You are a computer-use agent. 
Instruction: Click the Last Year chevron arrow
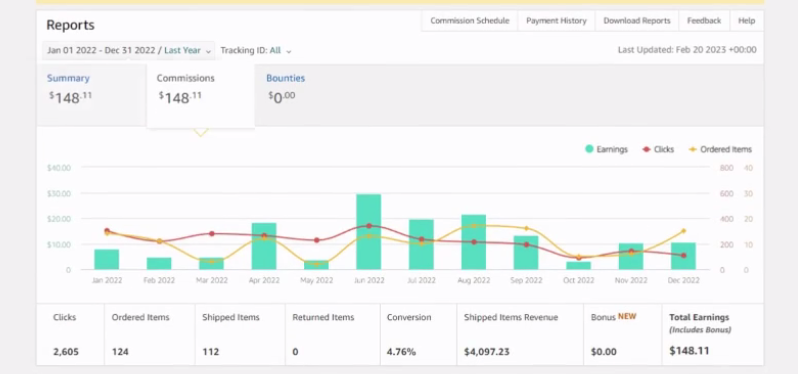tap(208, 51)
